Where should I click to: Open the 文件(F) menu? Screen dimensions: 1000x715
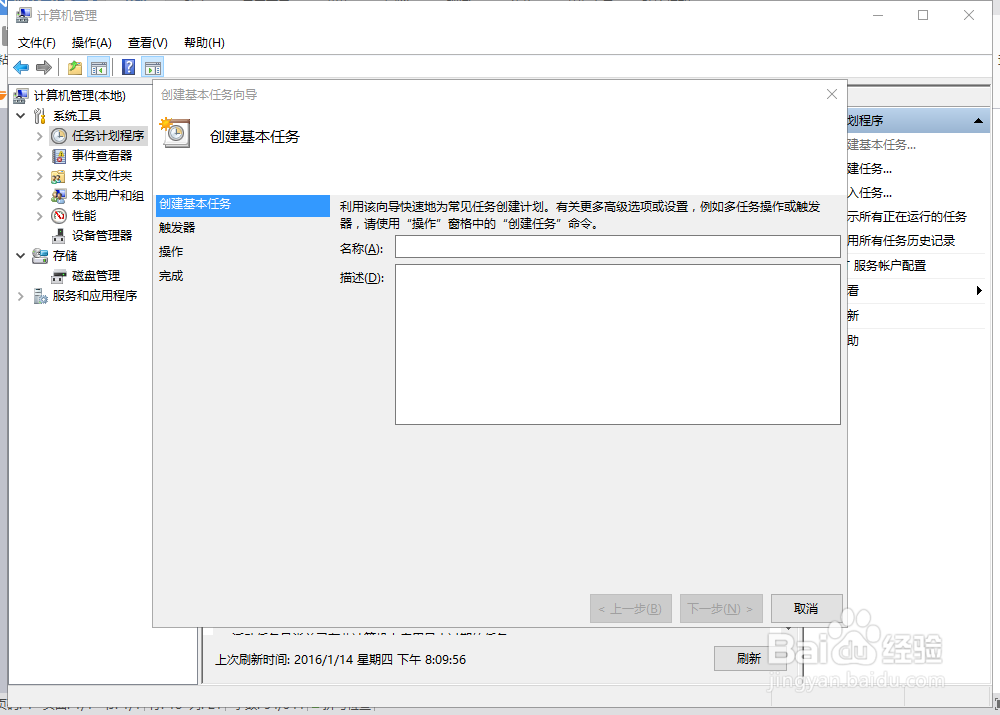click(x=37, y=42)
